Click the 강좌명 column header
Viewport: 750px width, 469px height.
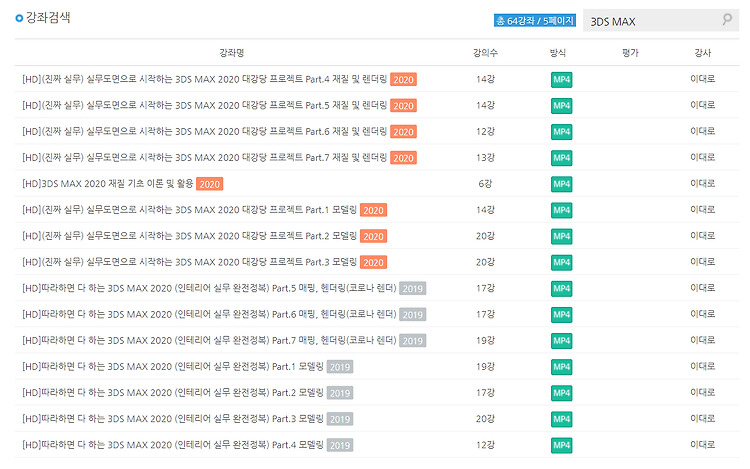[x=232, y=53]
